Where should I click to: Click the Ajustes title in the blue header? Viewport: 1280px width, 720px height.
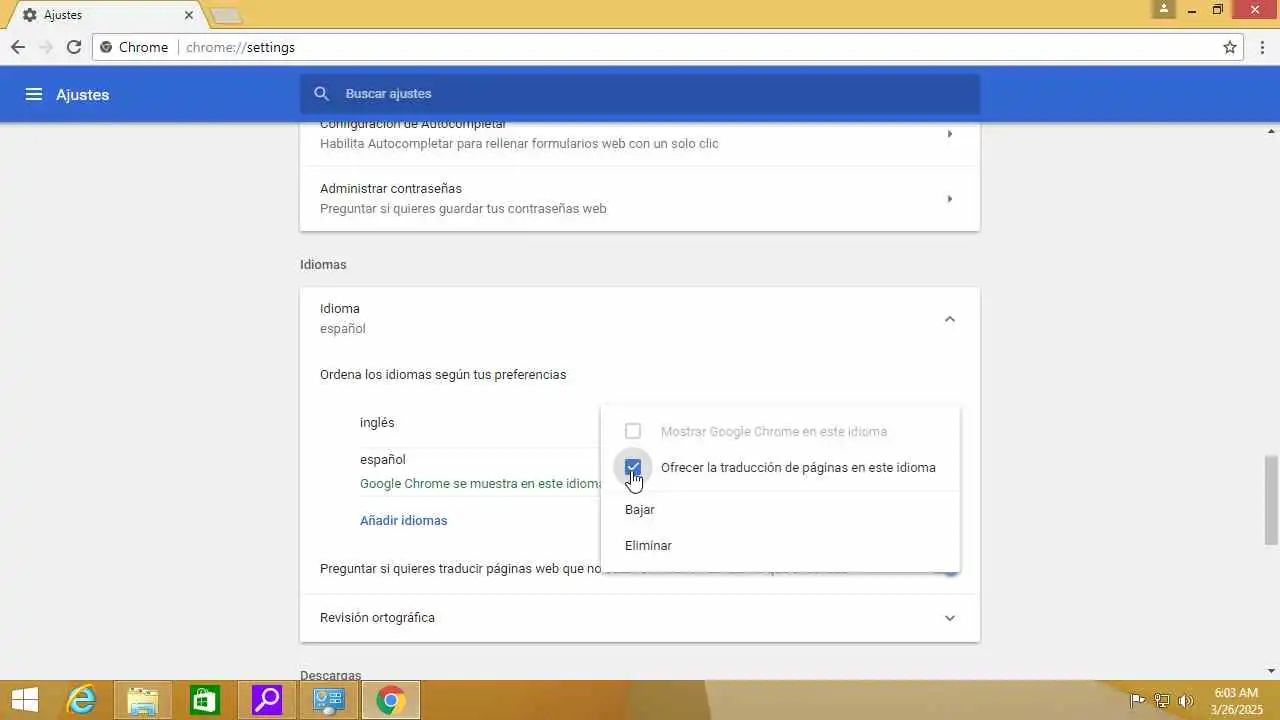83,95
